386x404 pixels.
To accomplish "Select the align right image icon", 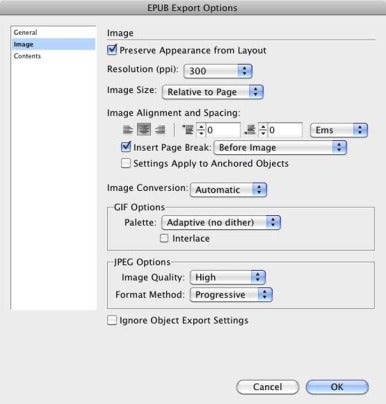I will pos(160,130).
